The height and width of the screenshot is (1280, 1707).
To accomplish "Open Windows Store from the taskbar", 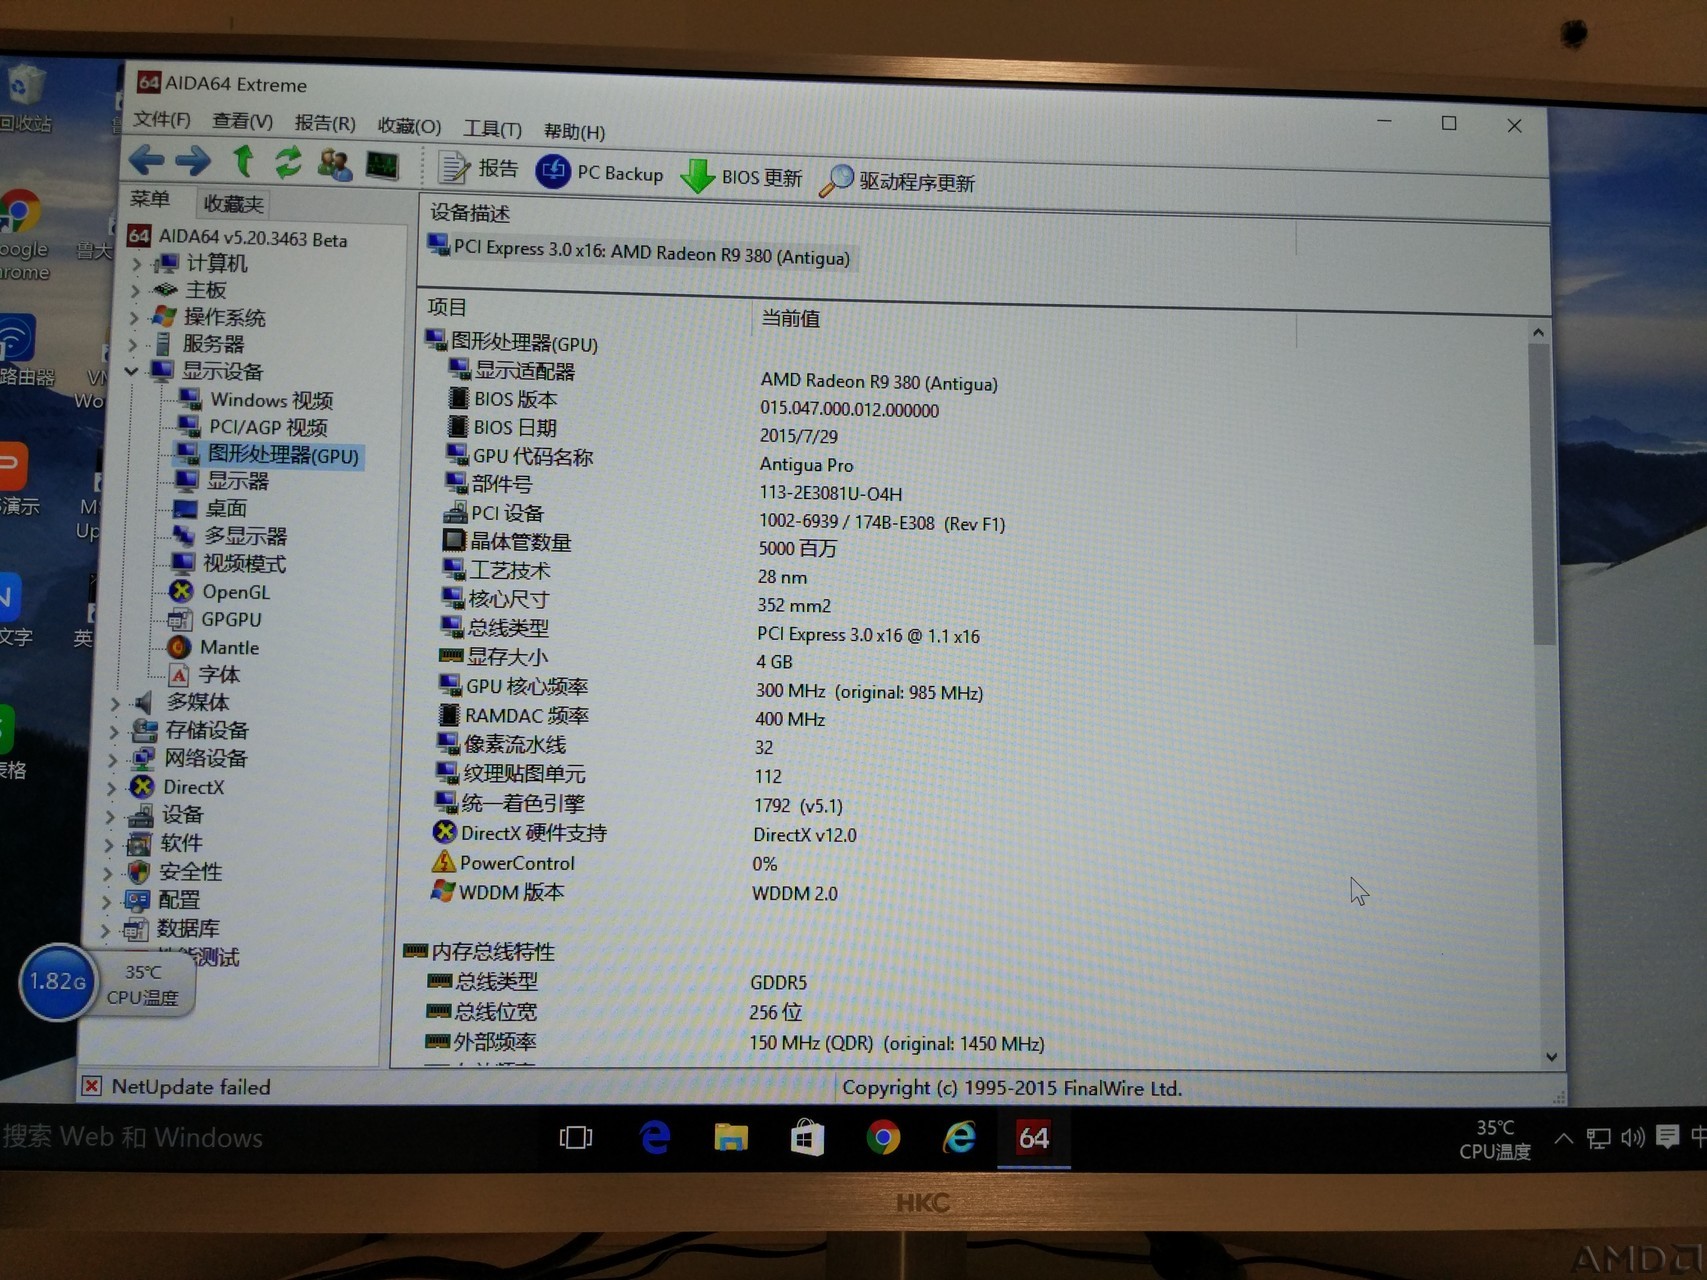I will click(807, 1138).
